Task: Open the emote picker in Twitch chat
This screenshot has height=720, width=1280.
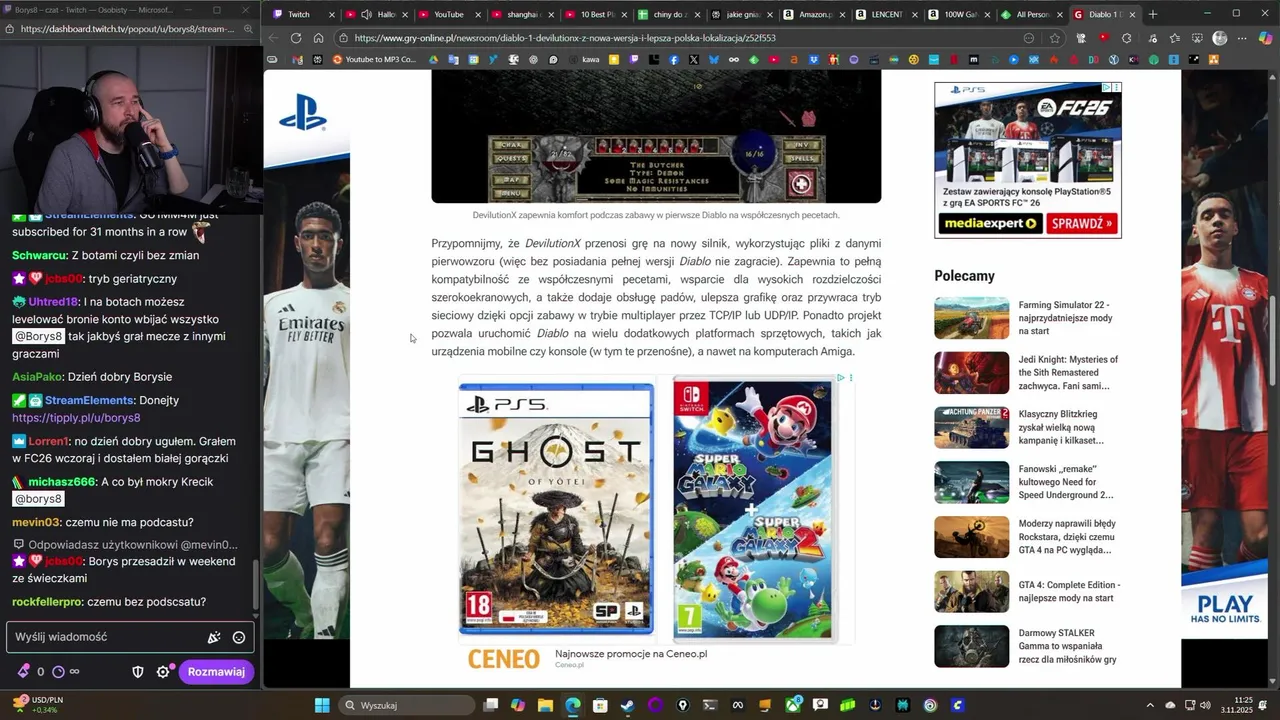Action: (x=239, y=637)
